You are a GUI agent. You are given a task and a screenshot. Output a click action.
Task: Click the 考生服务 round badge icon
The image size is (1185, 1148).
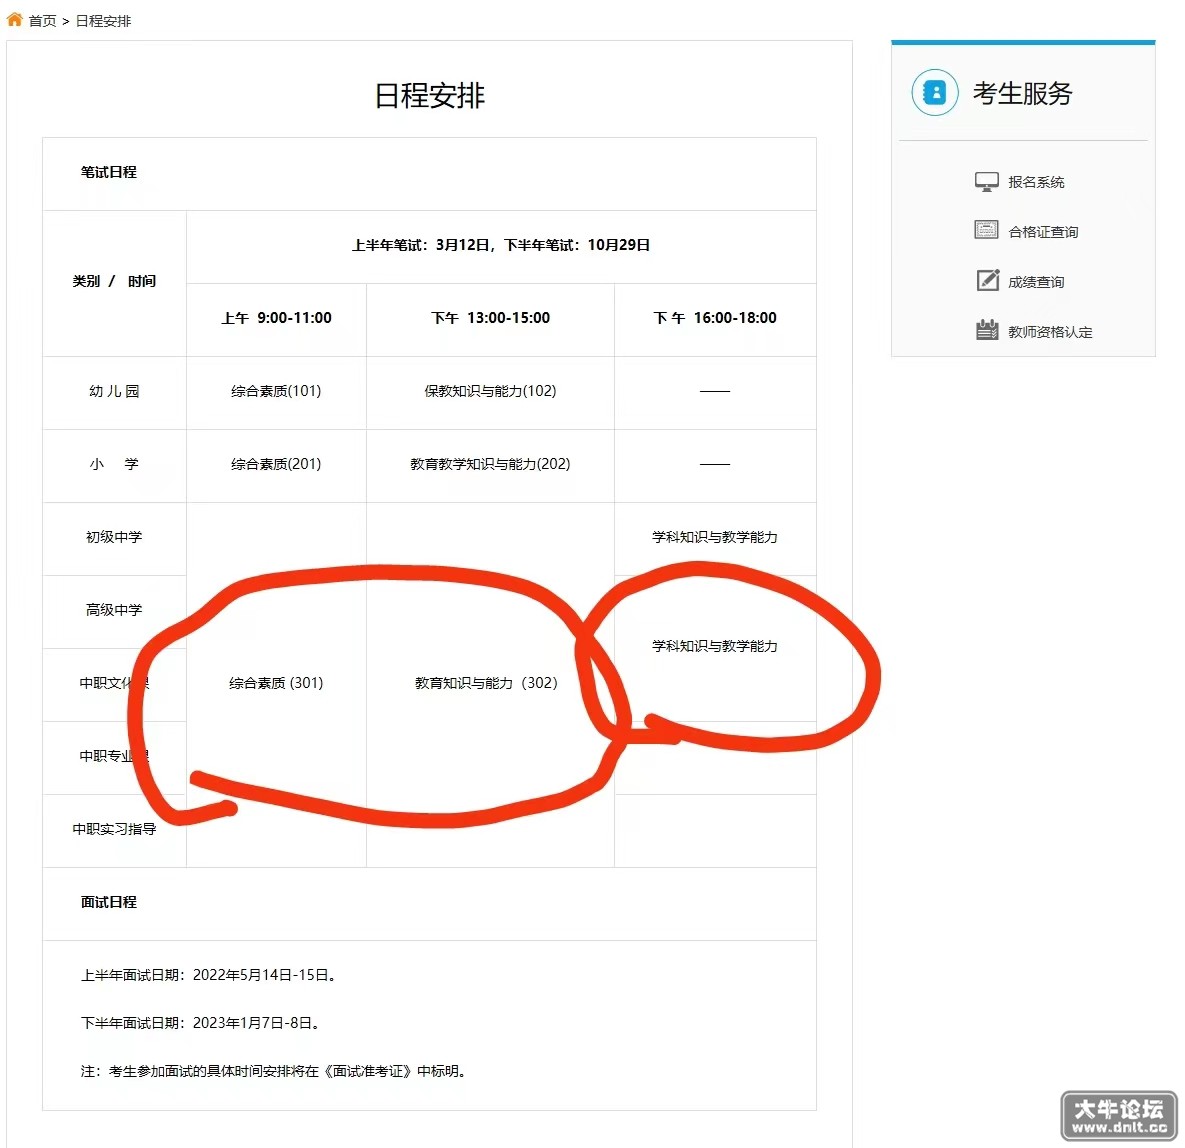pos(935,92)
